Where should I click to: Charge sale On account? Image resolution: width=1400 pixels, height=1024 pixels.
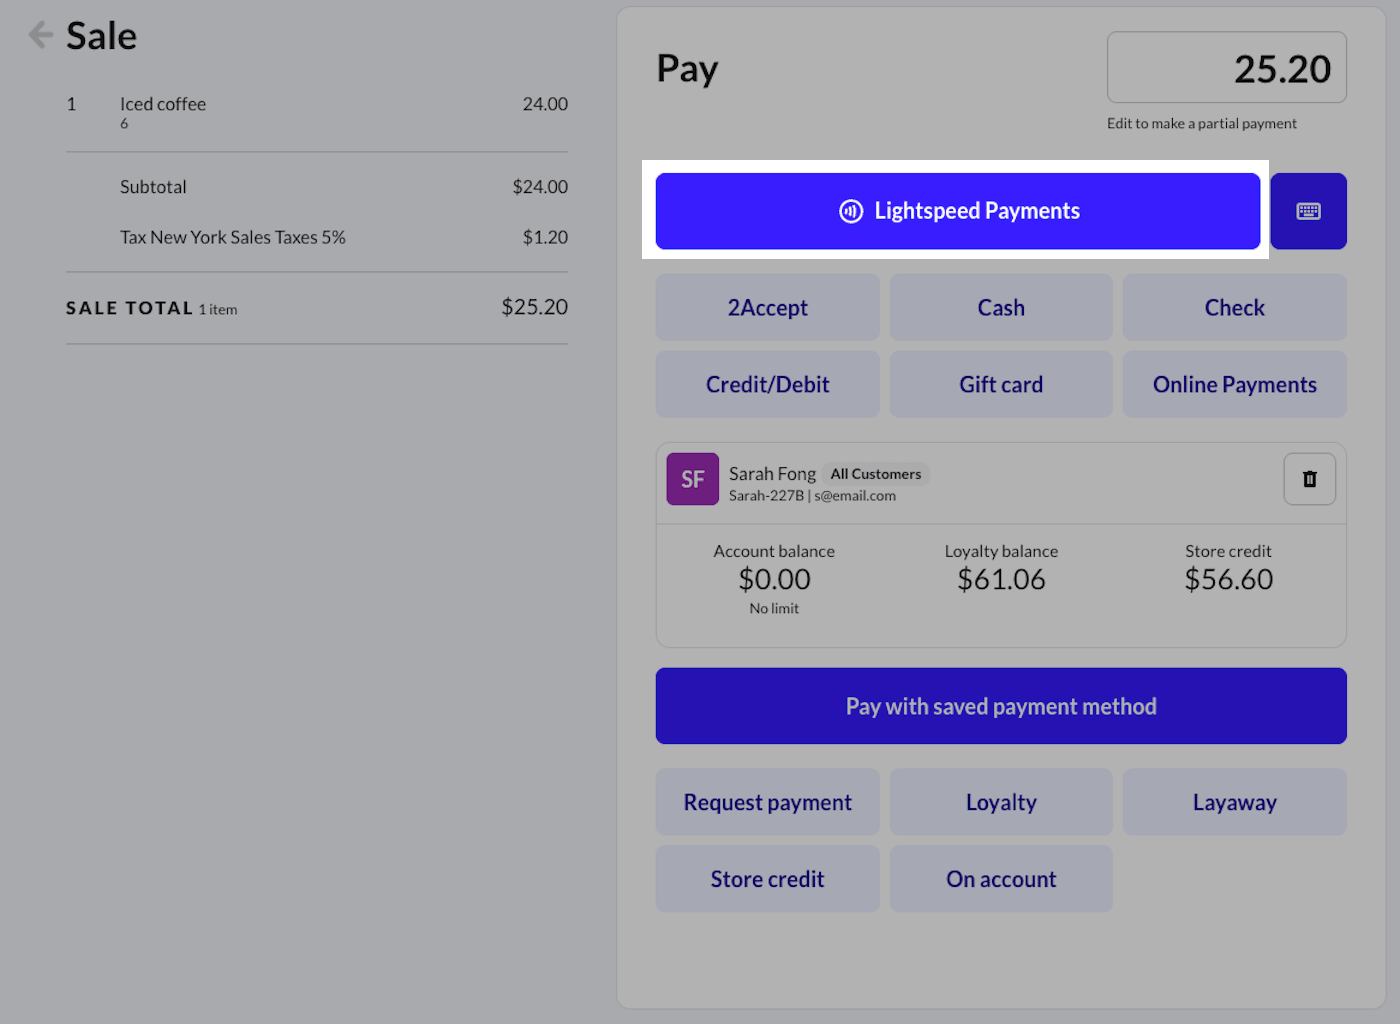coord(1001,879)
